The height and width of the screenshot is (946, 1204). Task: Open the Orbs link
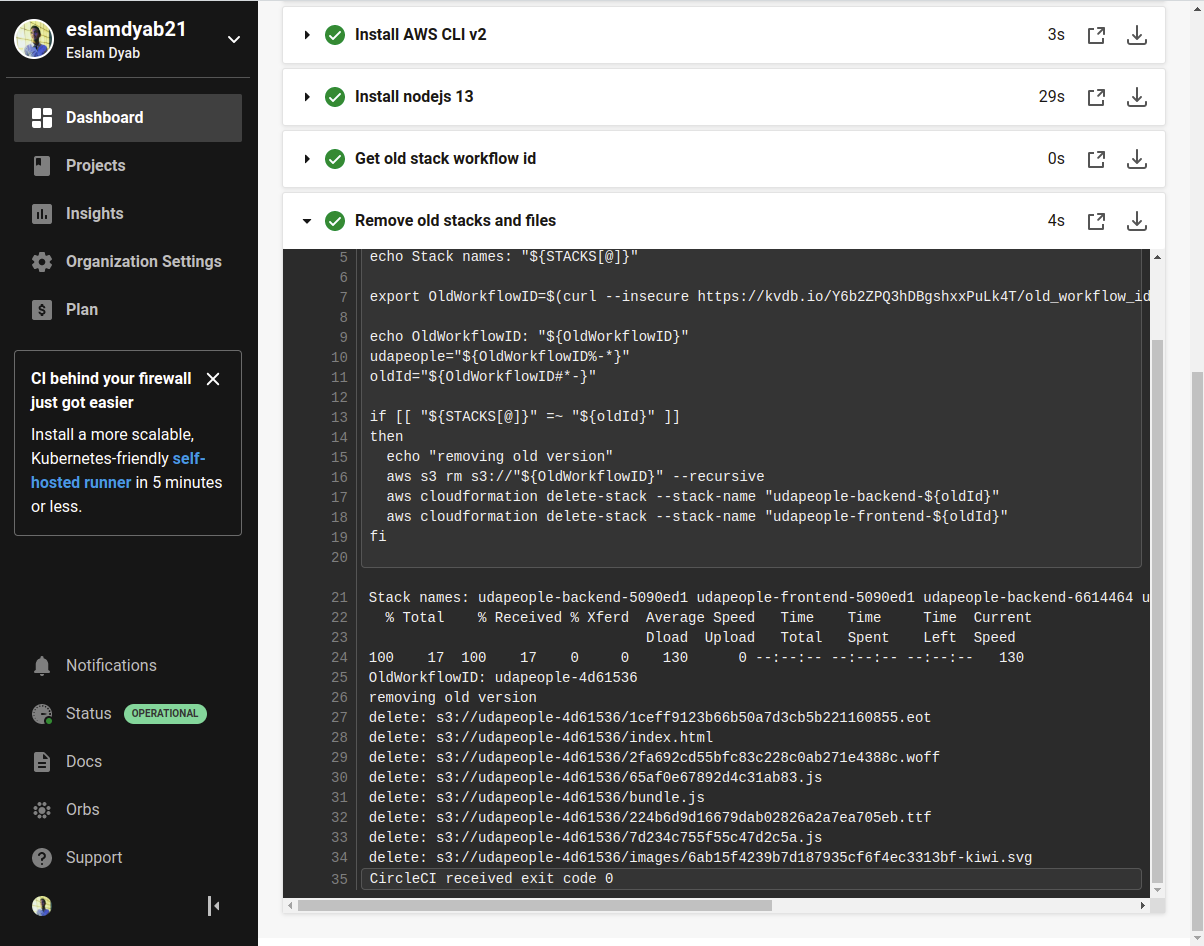coord(83,810)
